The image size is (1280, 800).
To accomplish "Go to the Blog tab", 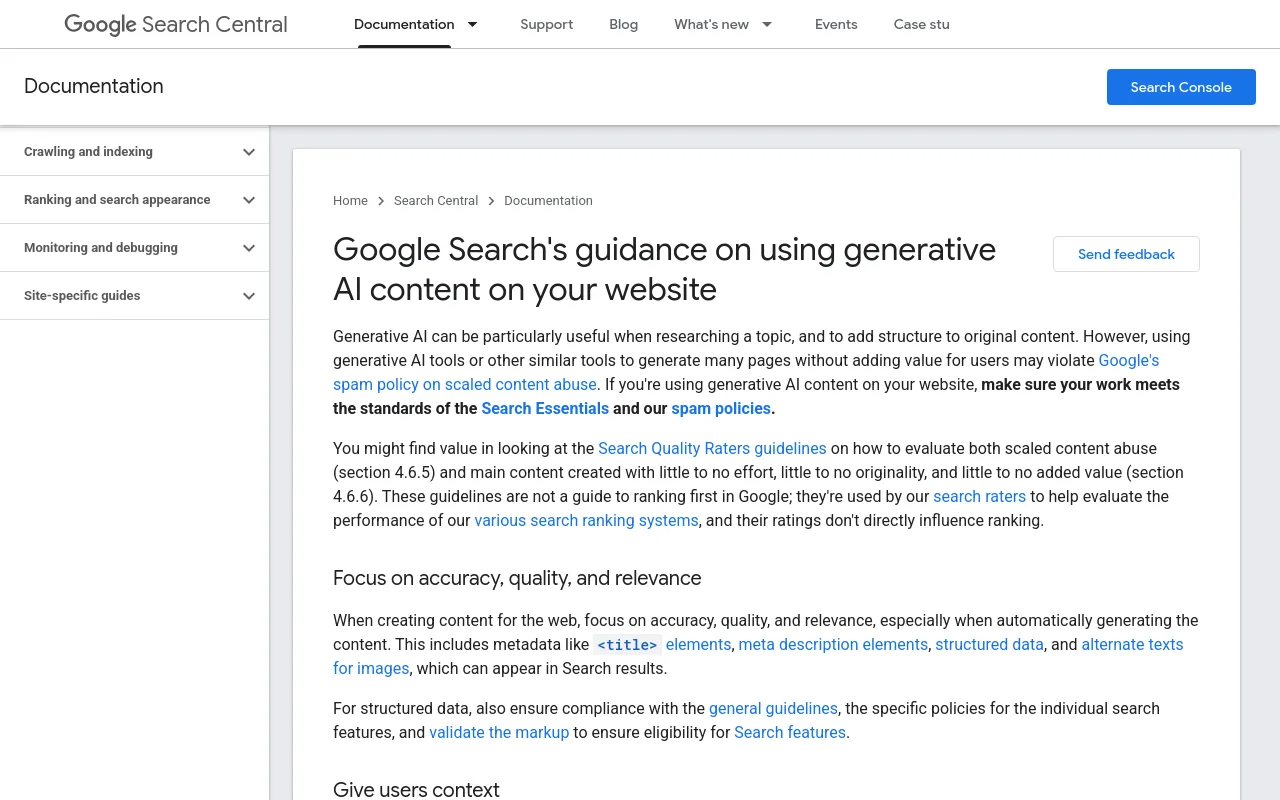I will [623, 24].
